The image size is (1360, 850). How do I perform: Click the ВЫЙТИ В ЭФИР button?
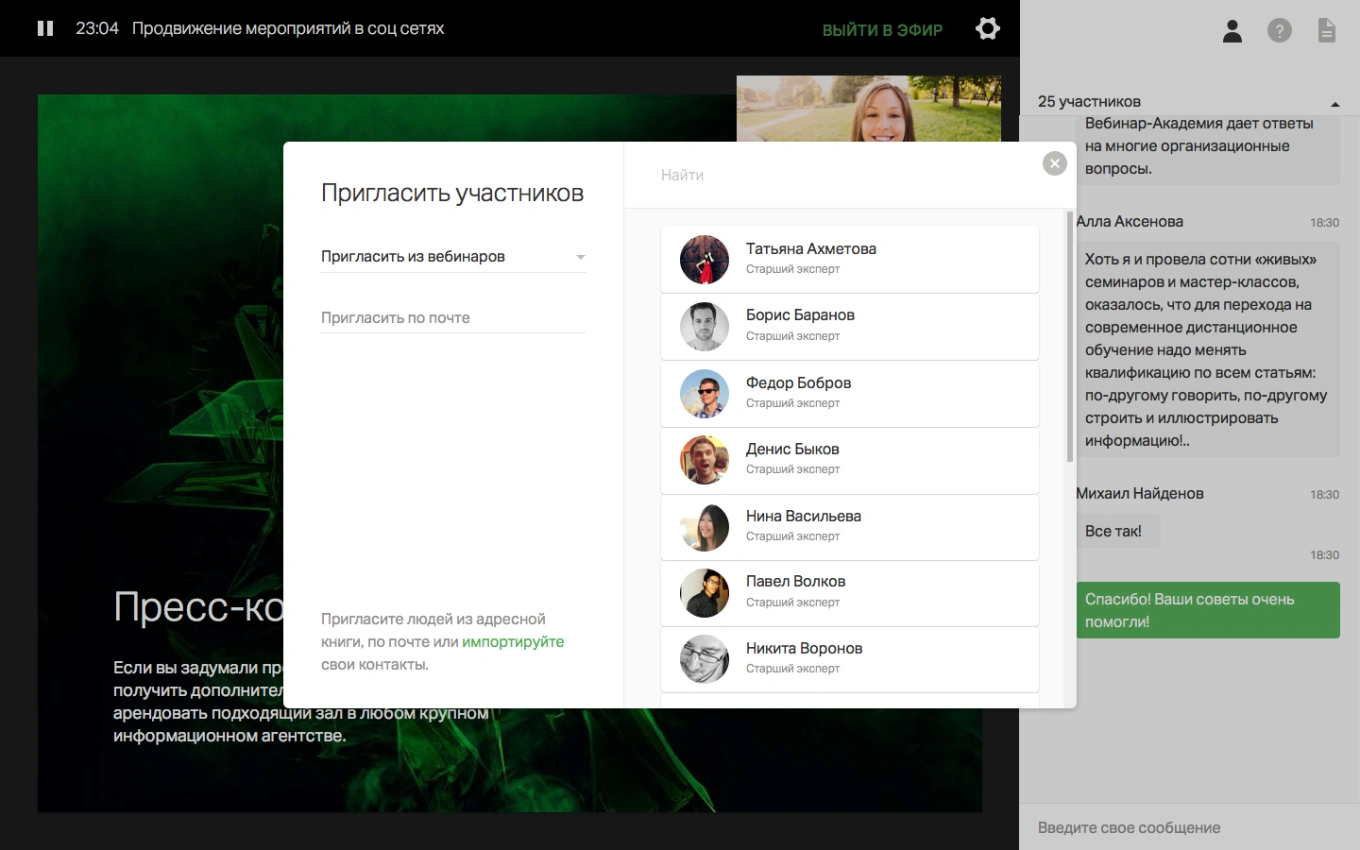882,30
